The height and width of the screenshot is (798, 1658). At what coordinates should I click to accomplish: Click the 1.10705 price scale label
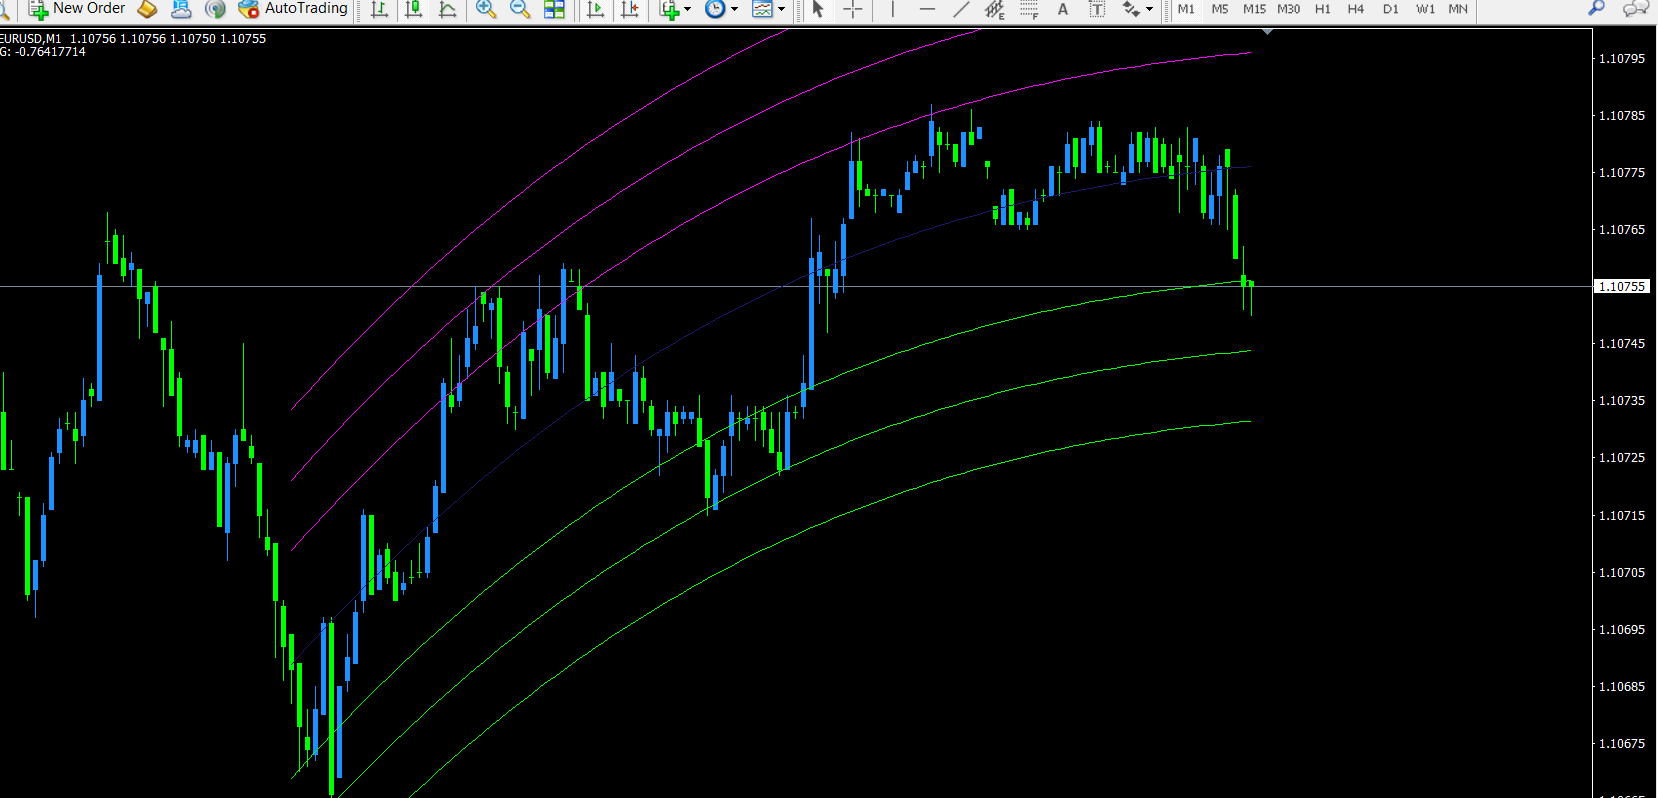click(x=1622, y=573)
